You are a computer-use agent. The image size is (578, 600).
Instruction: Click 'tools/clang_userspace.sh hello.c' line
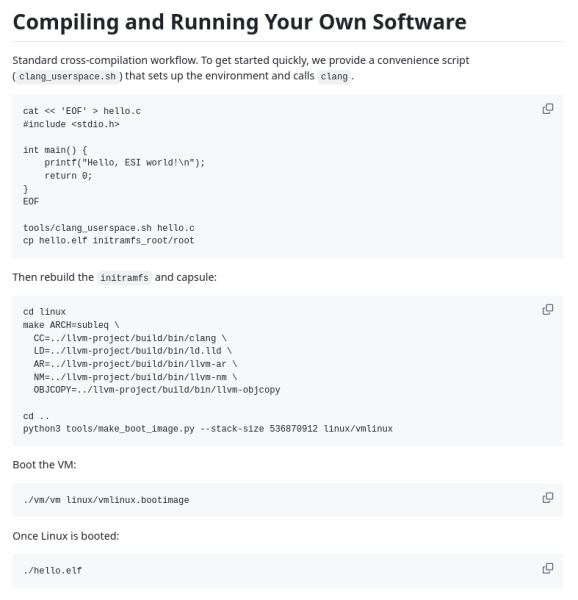[109, 228]
